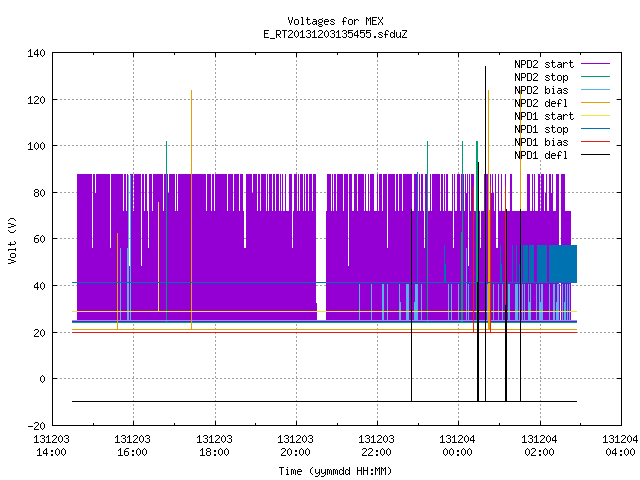Click the x-axis label 131203 18:00
The width and height of the screenshot is (640, 480).
click(x=214, y=446)
